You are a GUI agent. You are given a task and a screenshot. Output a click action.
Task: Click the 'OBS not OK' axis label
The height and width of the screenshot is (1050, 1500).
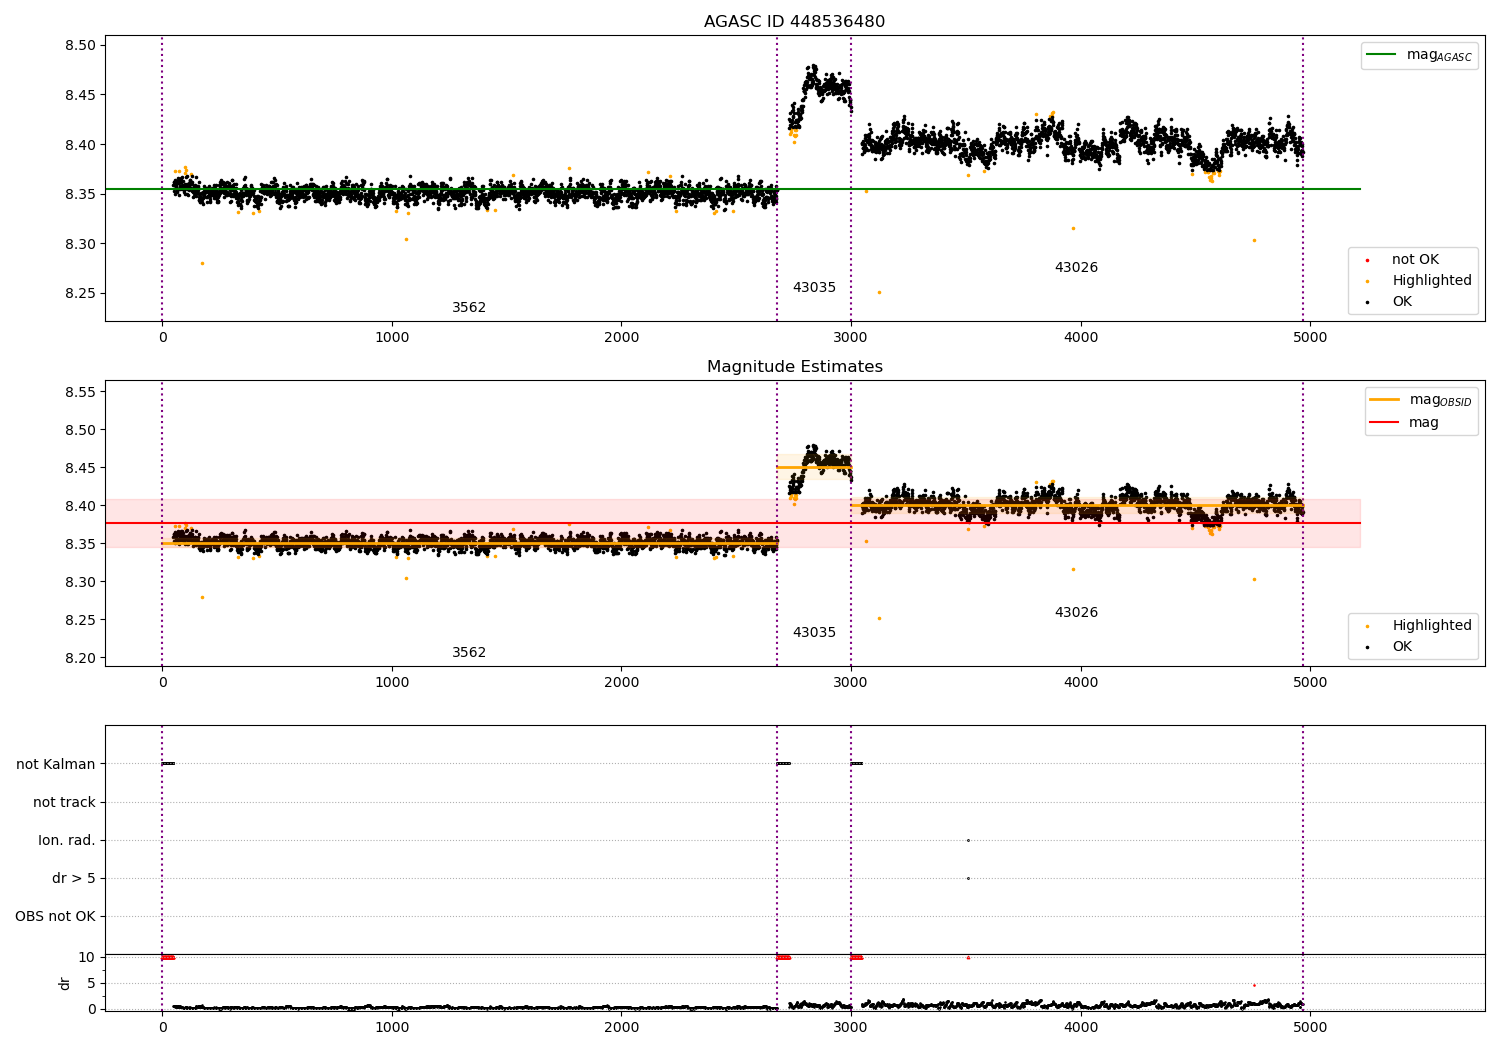coord(56,916)
